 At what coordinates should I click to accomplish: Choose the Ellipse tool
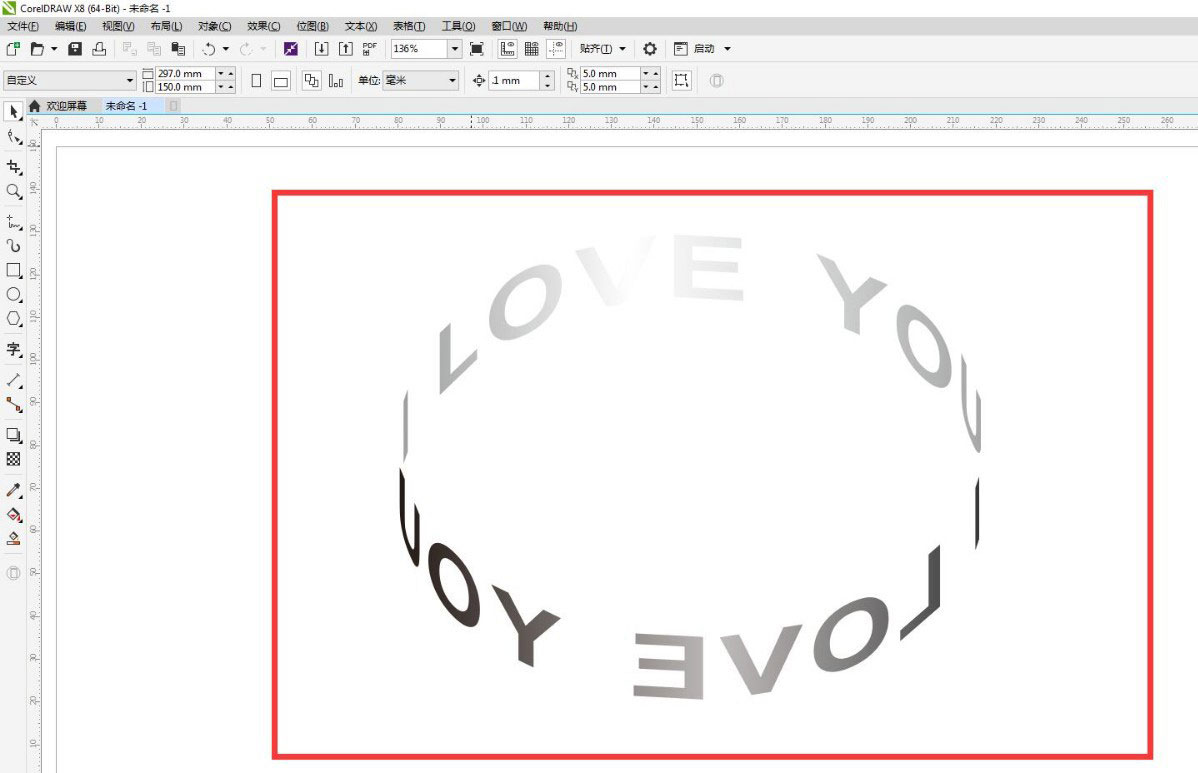pos(14,294)
